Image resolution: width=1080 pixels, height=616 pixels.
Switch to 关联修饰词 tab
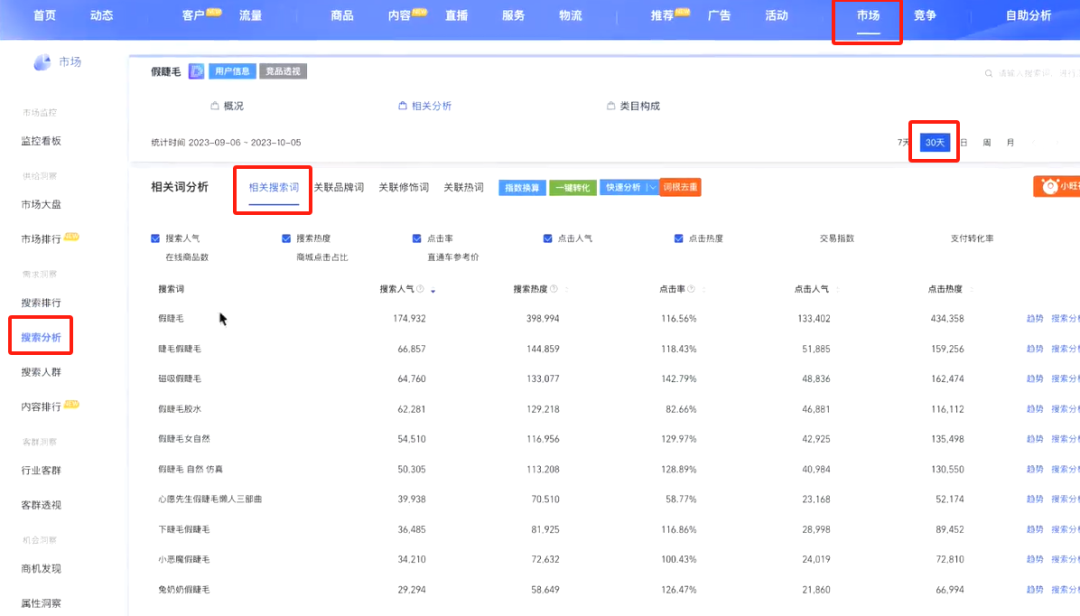(404, 187)
